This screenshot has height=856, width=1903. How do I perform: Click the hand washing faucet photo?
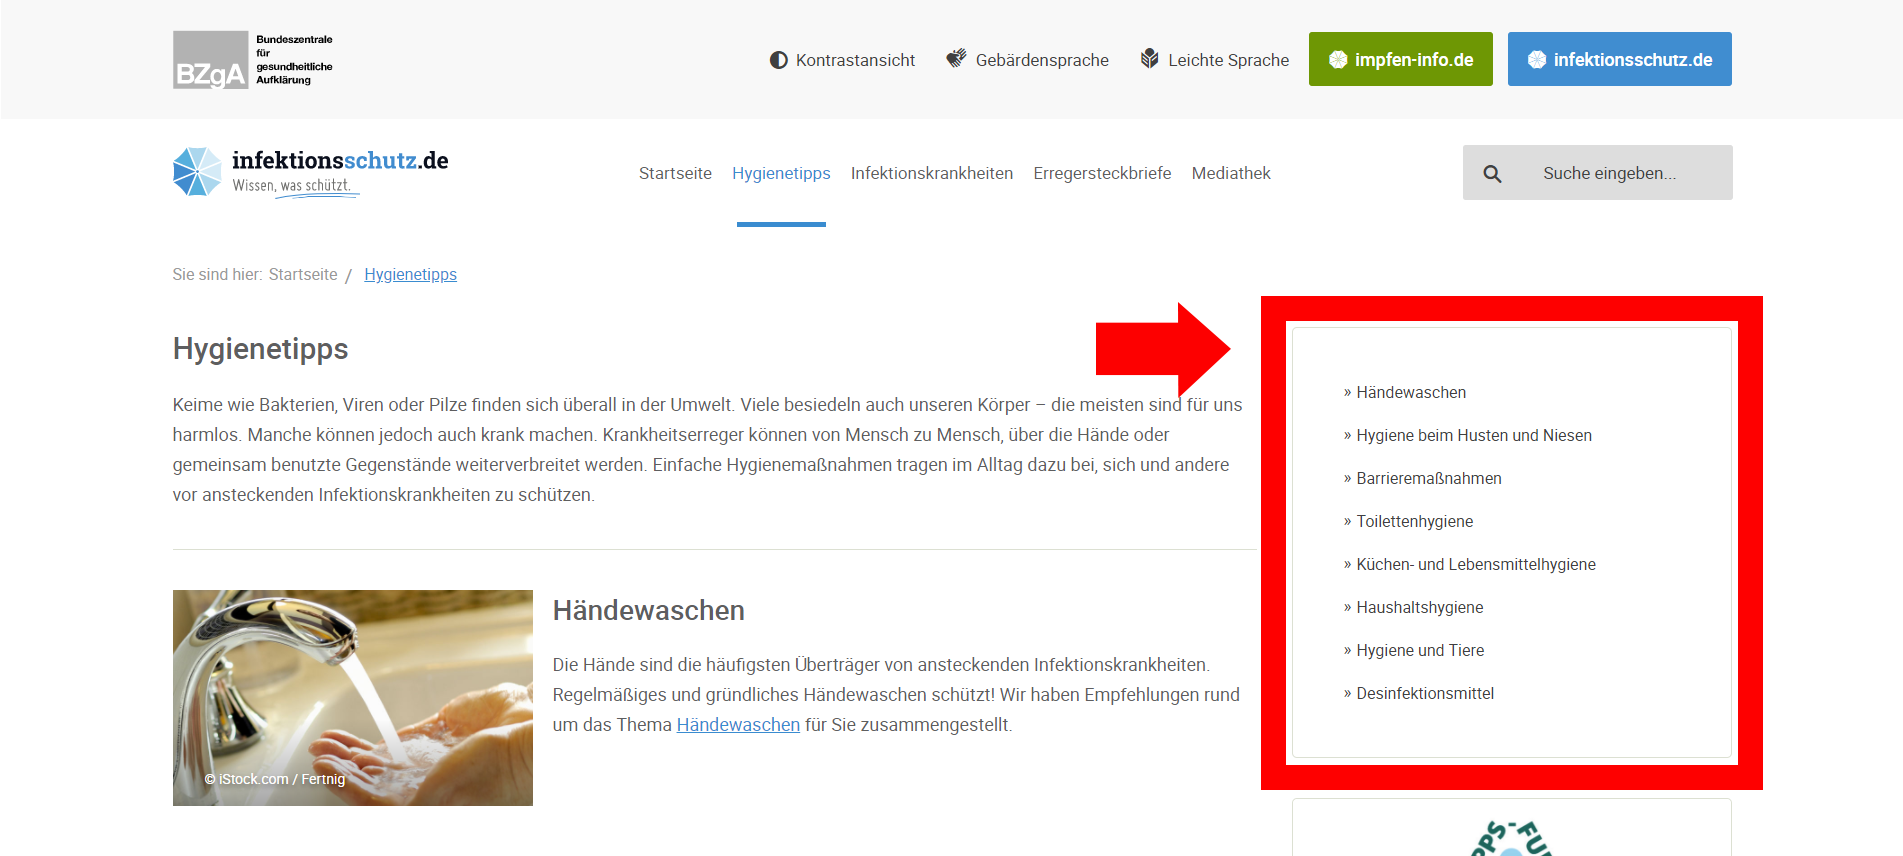pos(353,698)
